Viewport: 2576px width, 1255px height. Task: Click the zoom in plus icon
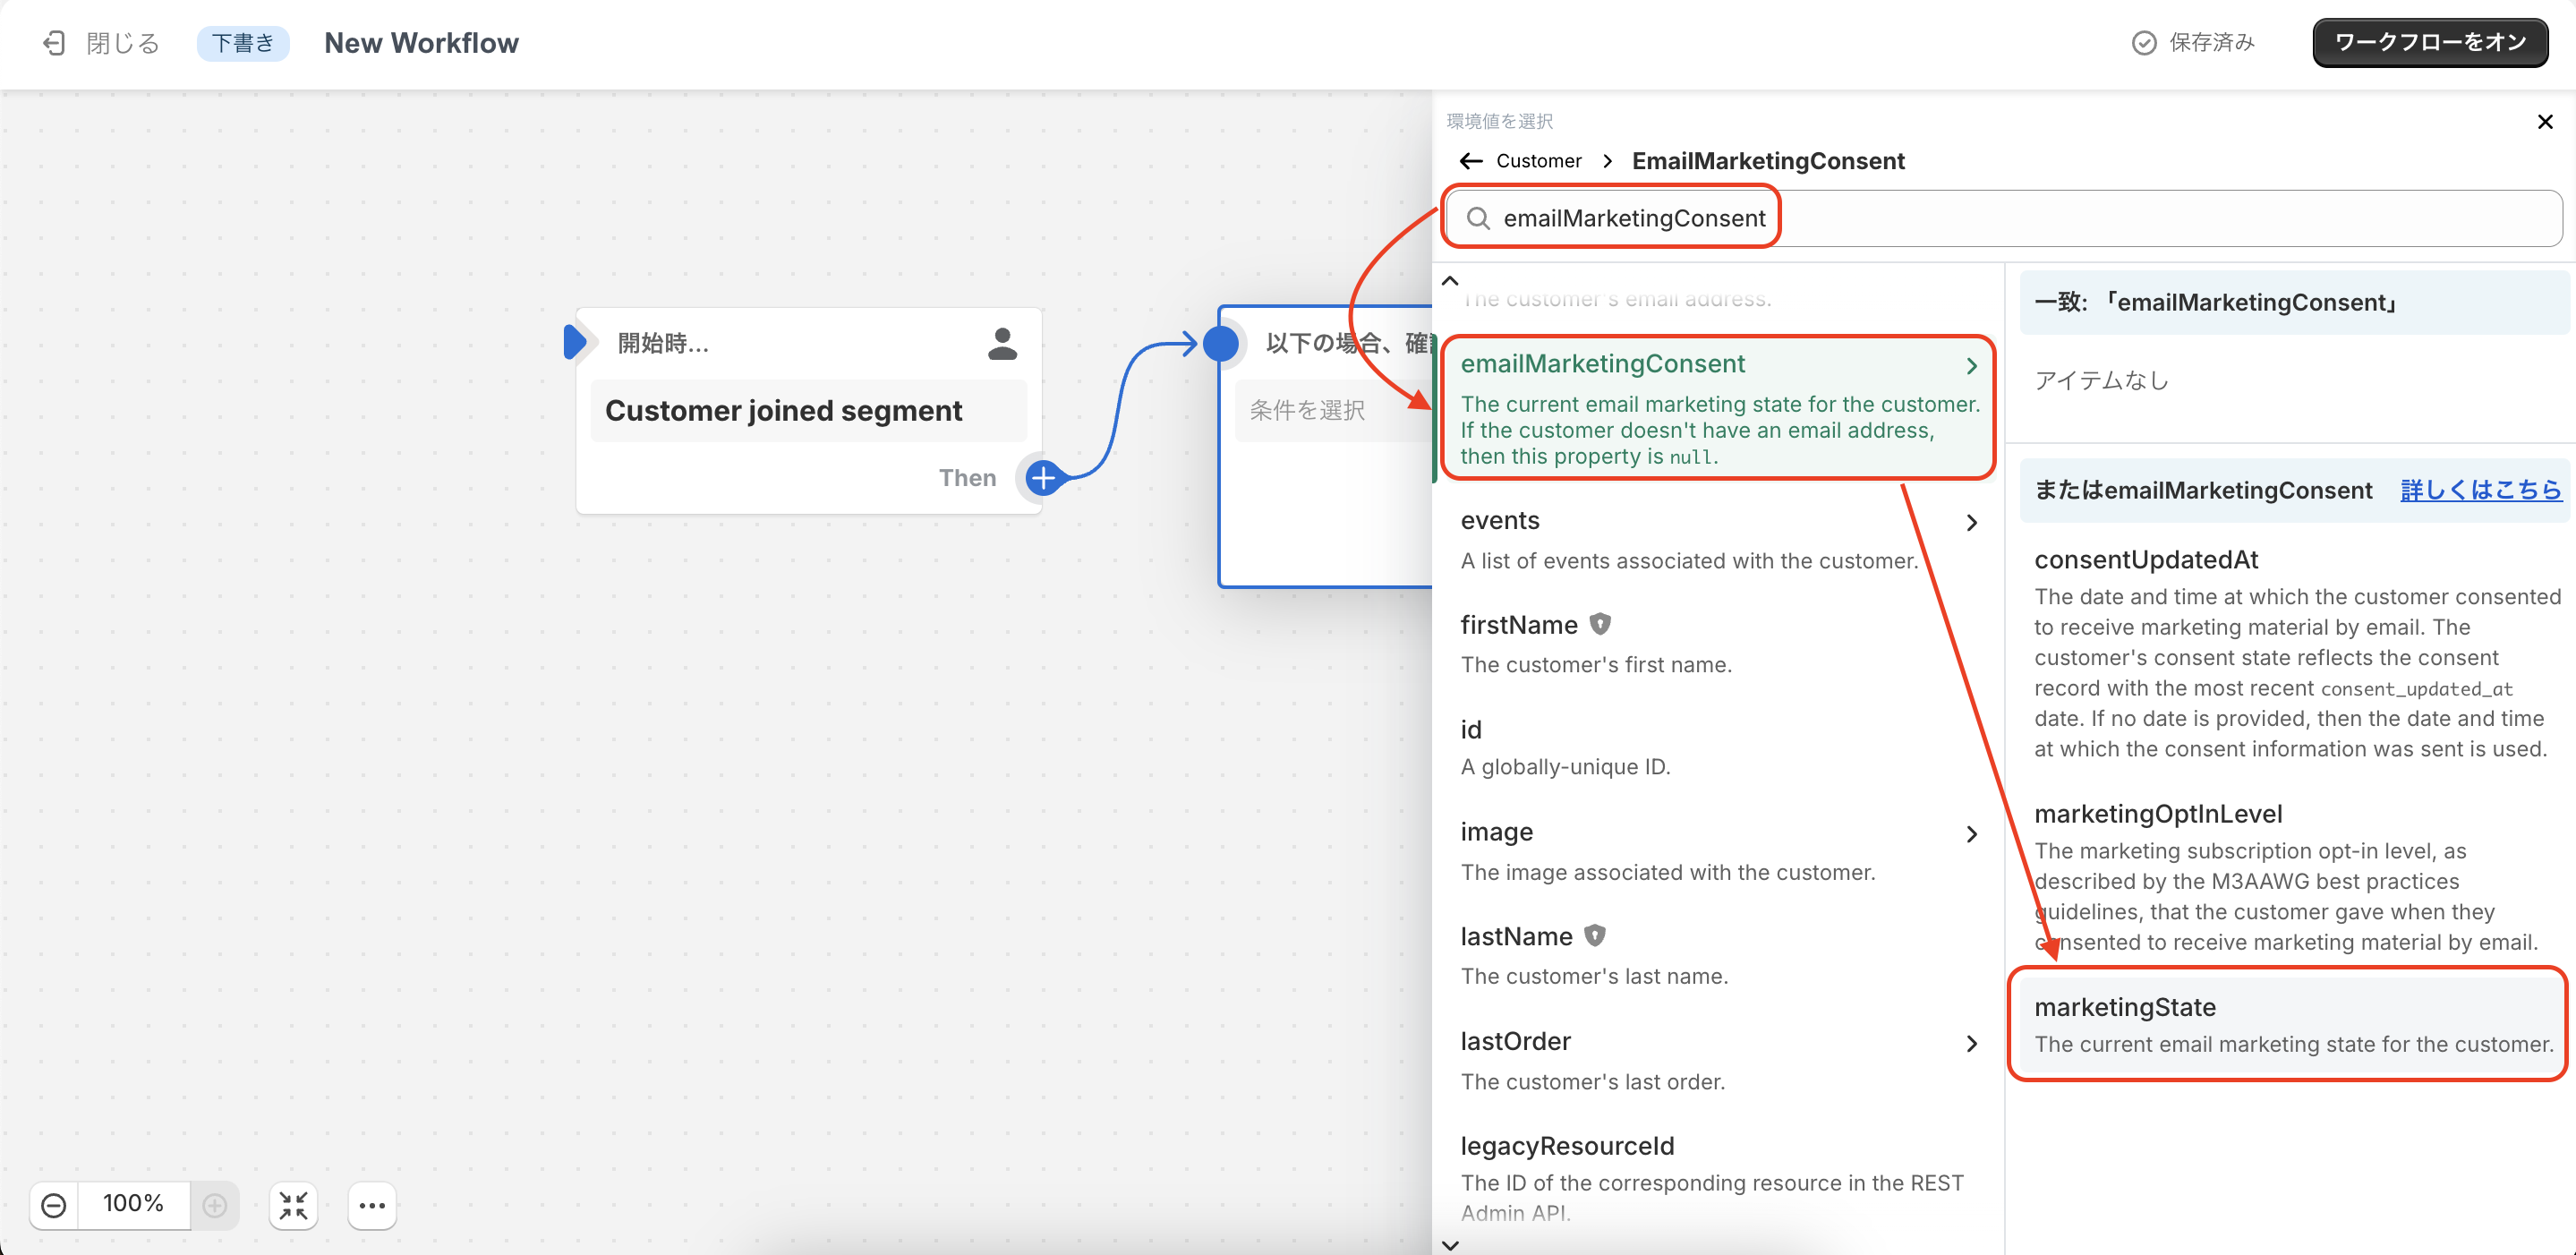pos(215,1205)
